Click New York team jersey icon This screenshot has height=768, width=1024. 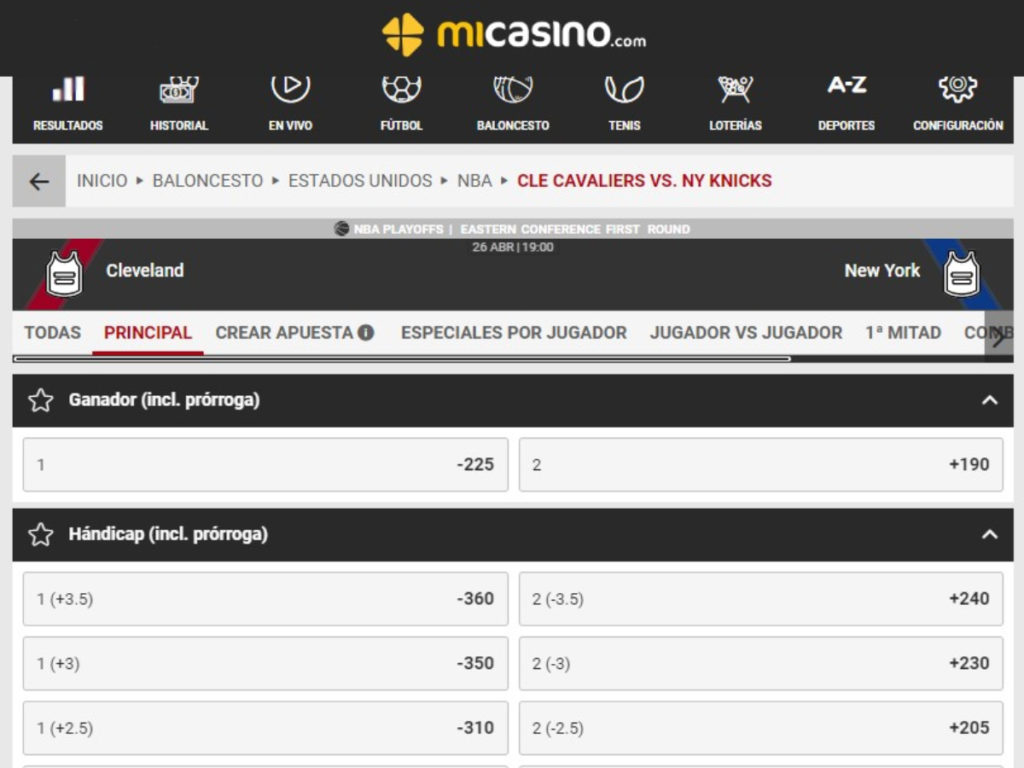coord(961,274)
